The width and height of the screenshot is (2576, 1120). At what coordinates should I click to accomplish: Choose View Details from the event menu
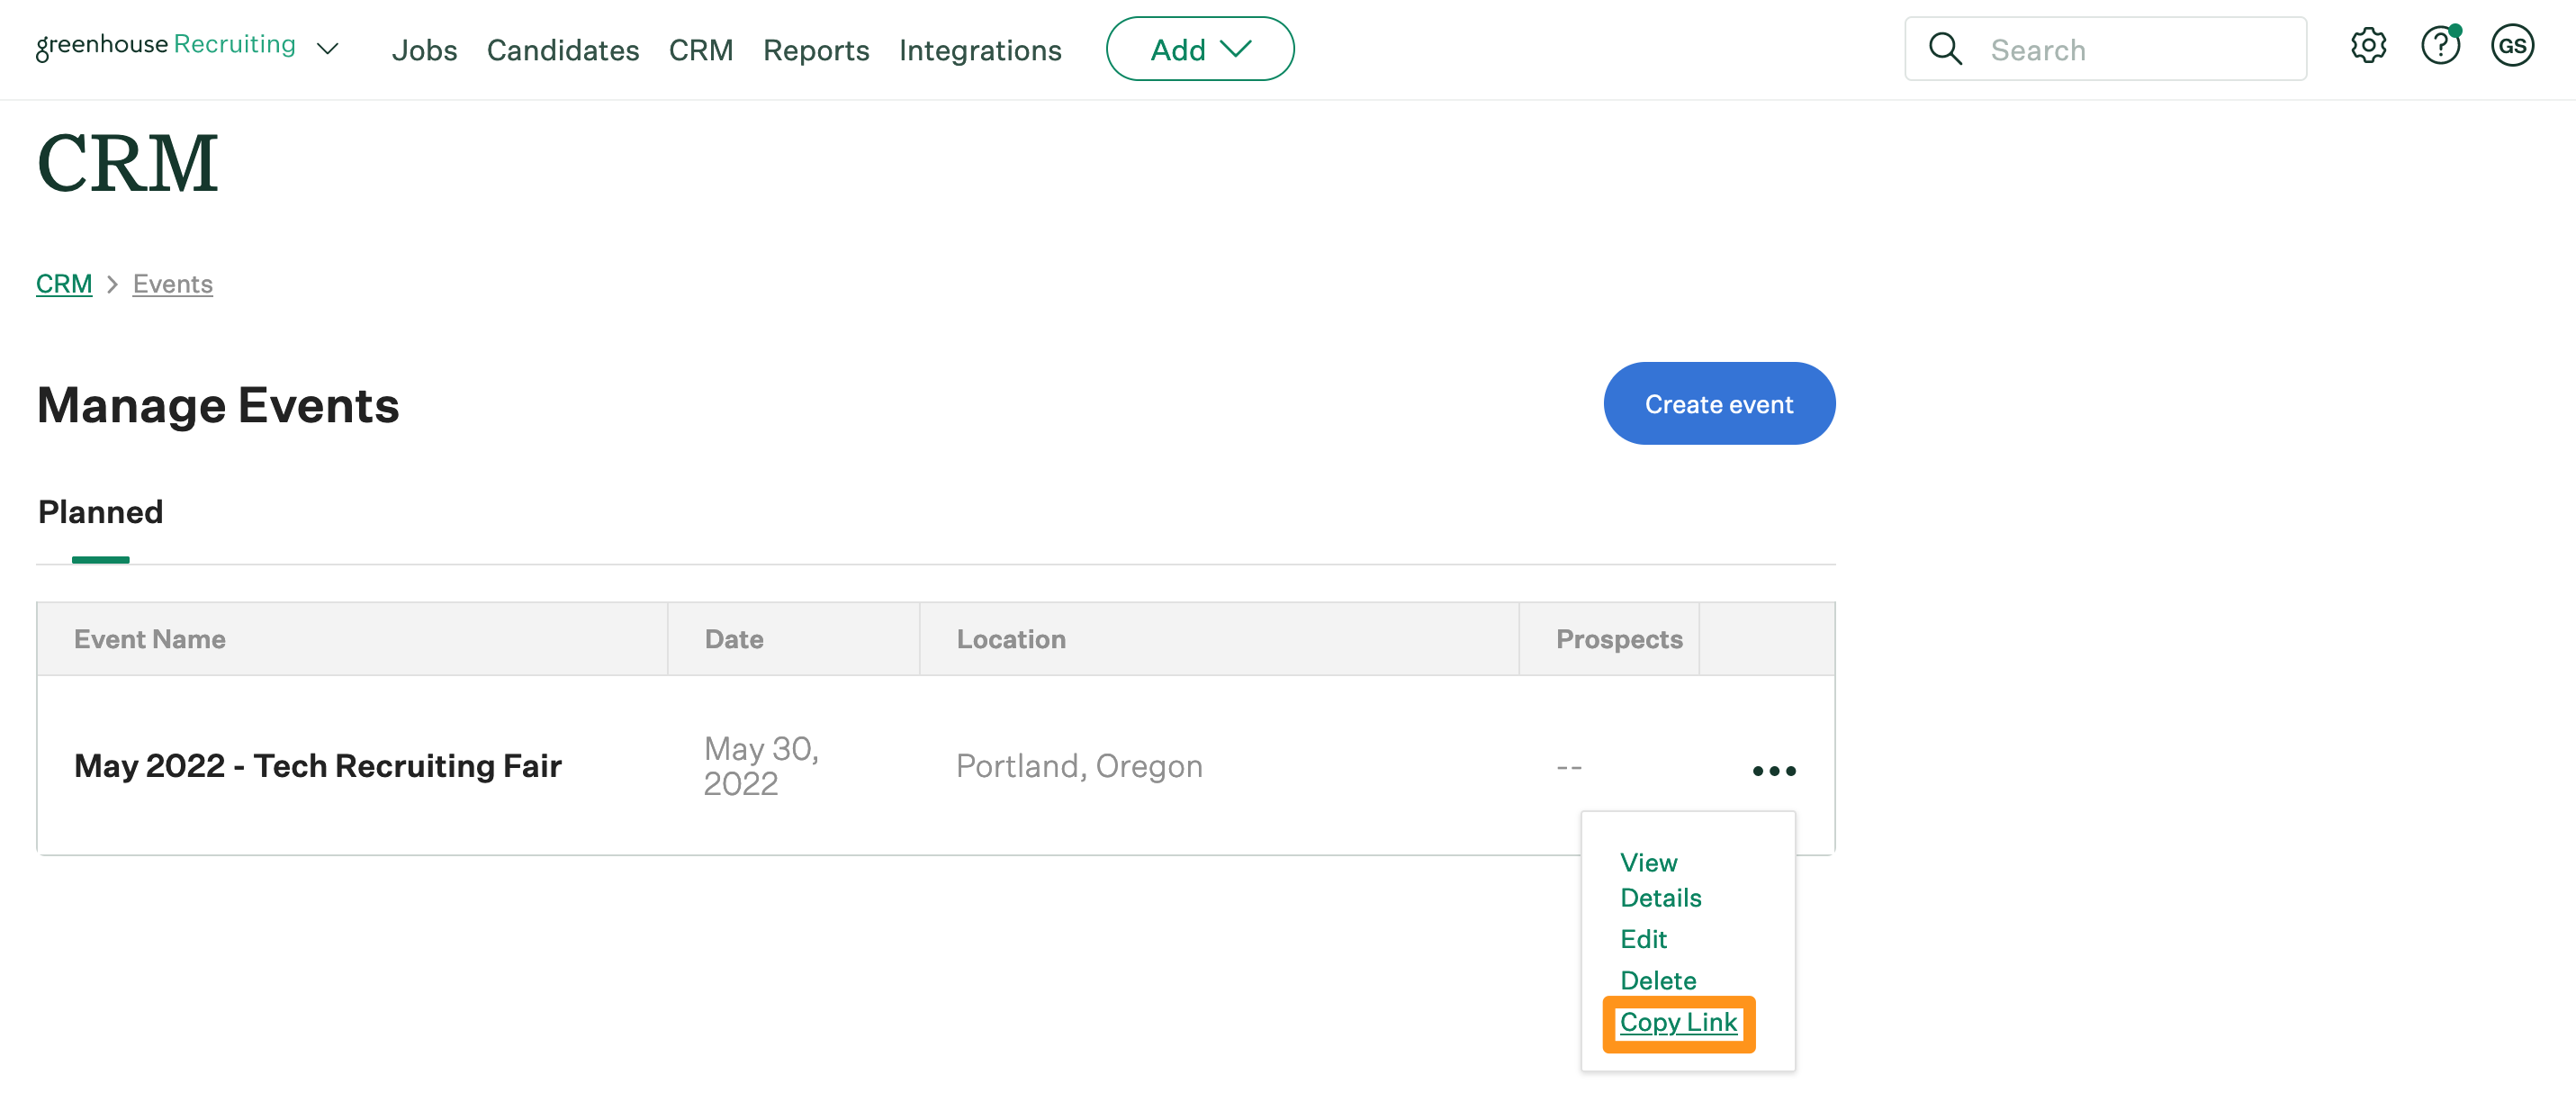(1660, 880)
